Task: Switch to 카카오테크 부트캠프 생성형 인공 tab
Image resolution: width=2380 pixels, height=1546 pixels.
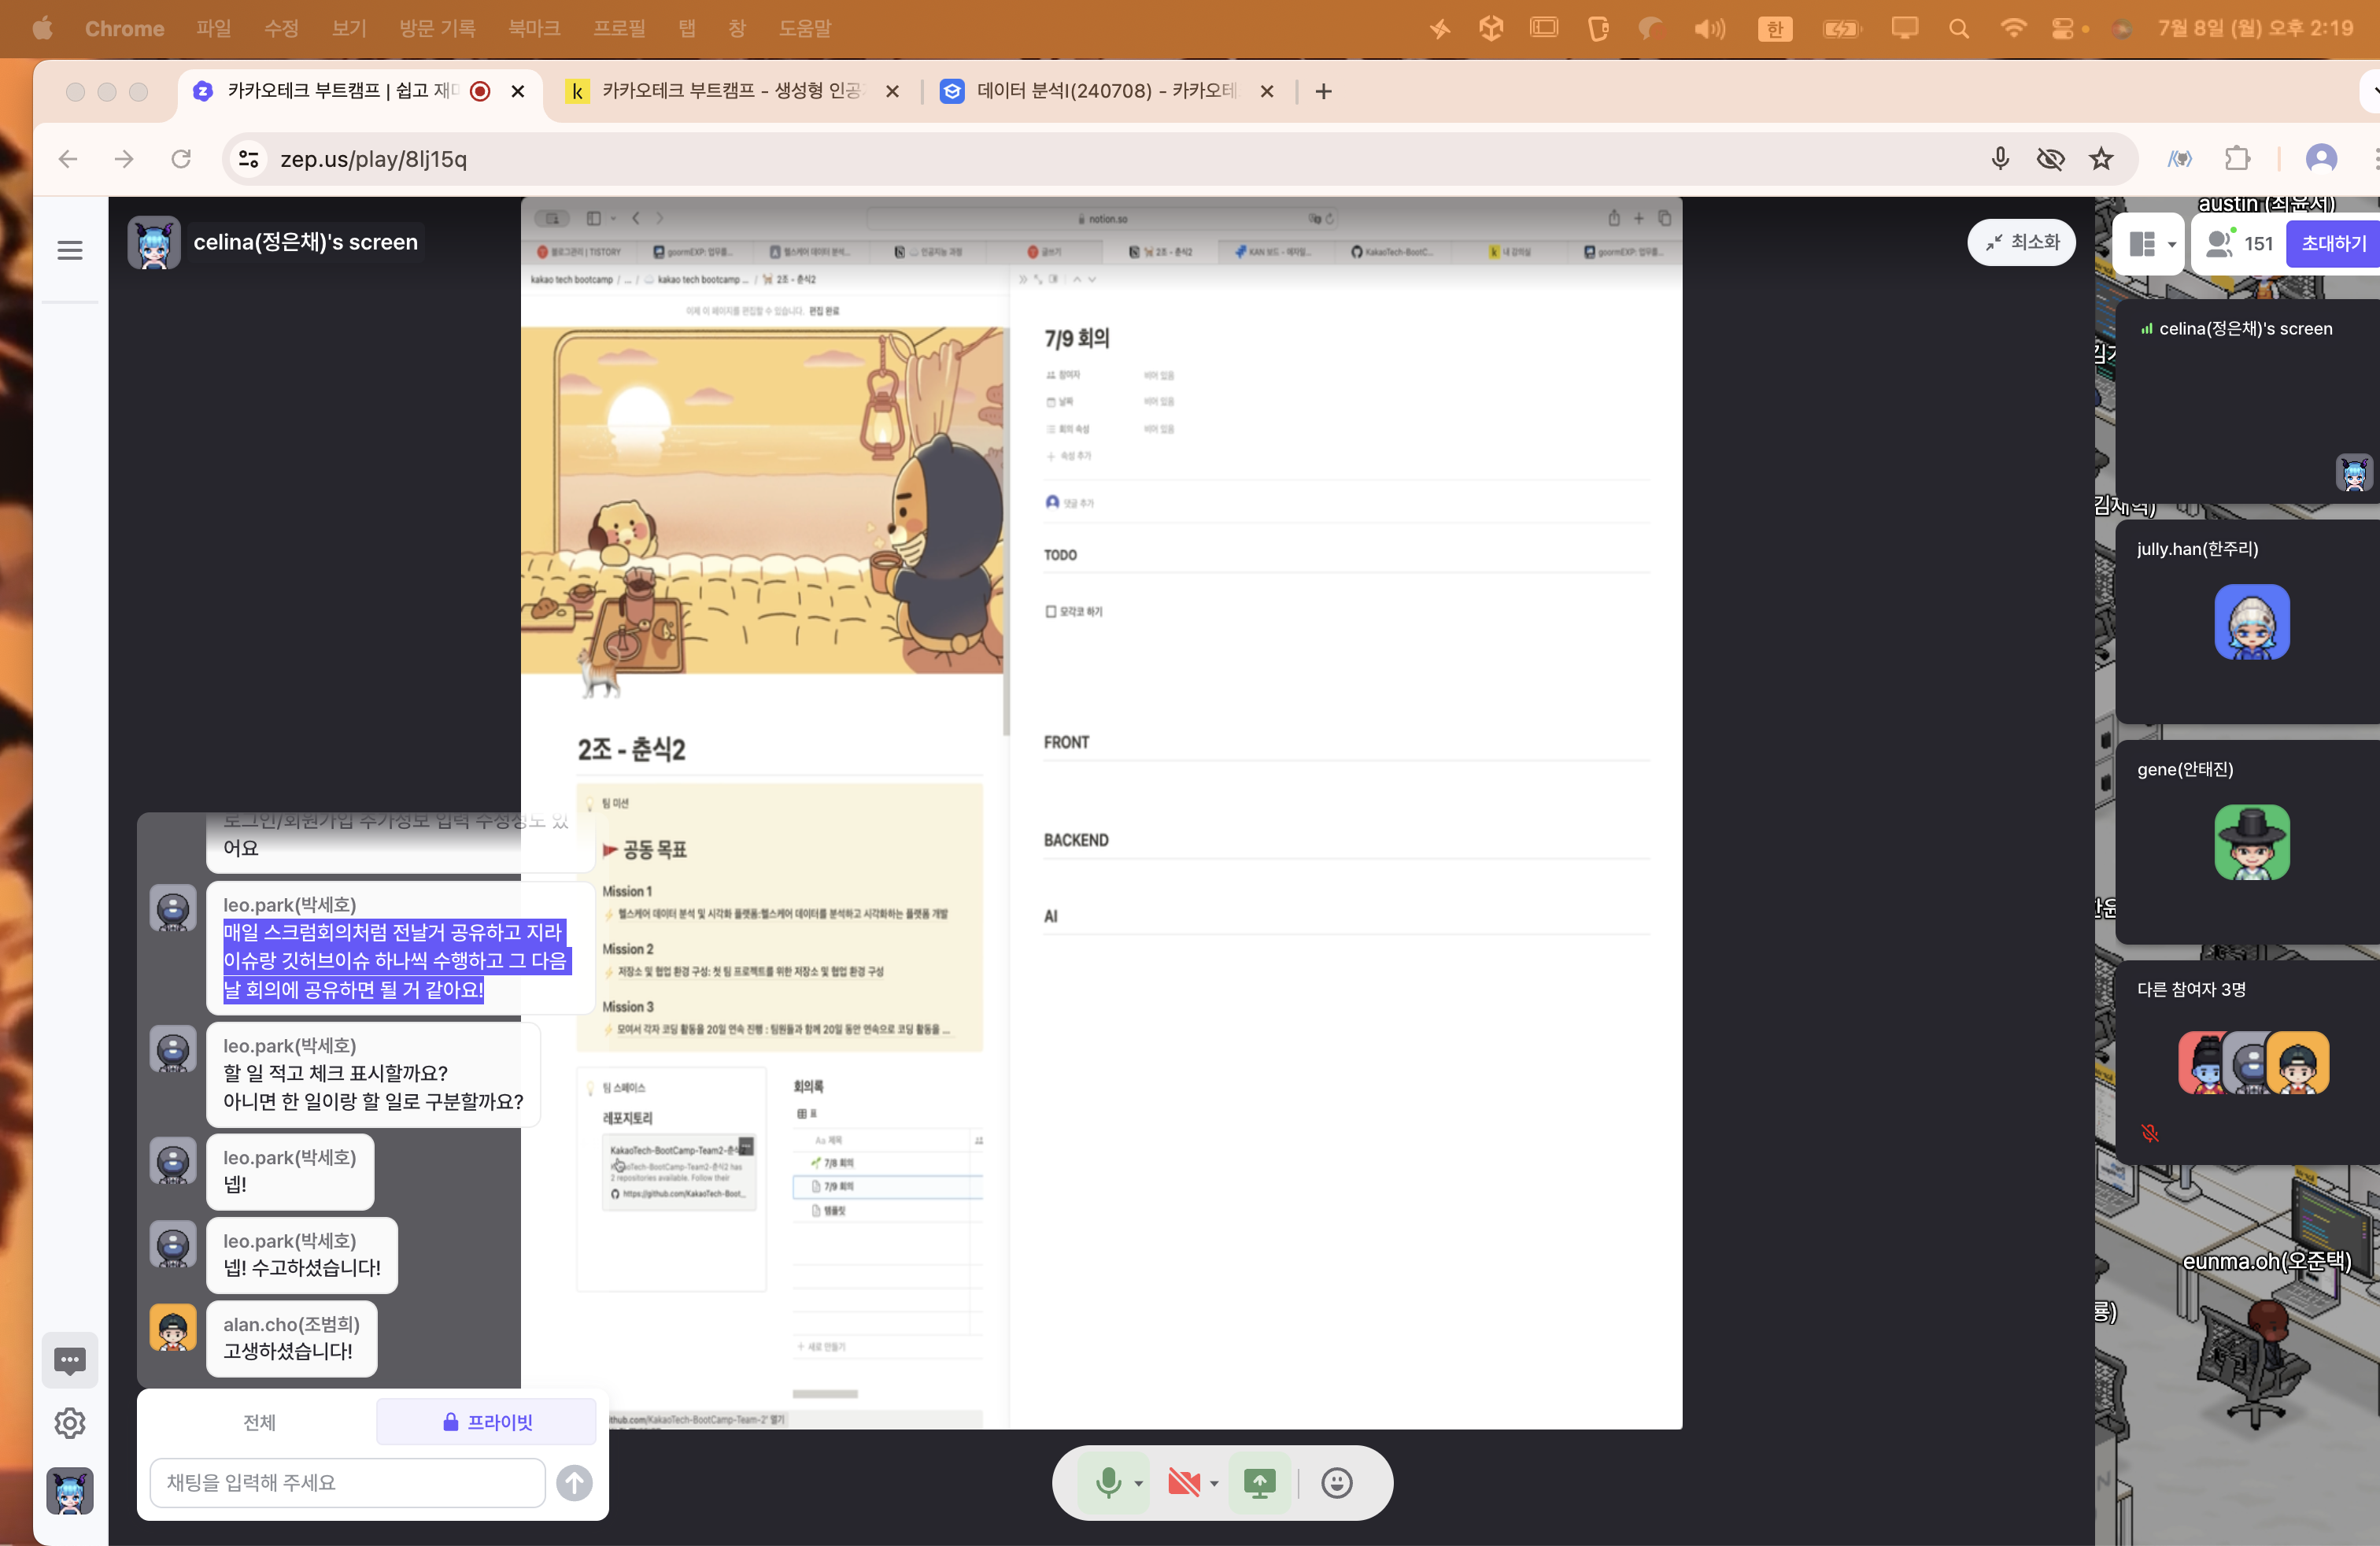Action: pos(730,91)
